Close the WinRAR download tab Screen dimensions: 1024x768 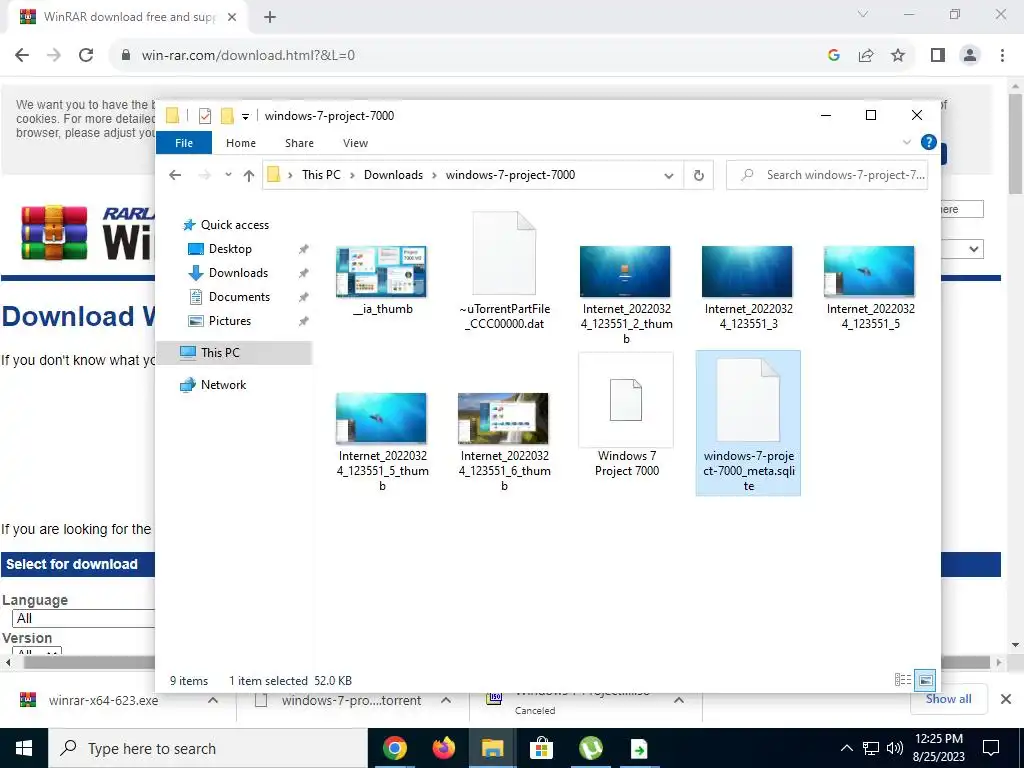tap(232, 17)
